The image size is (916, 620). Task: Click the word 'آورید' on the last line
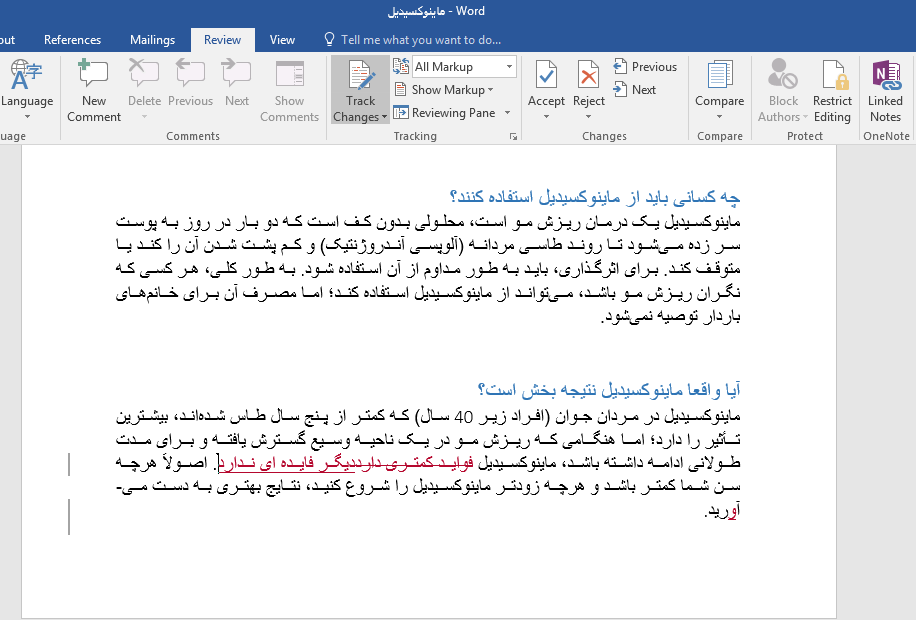click(724, 511)
